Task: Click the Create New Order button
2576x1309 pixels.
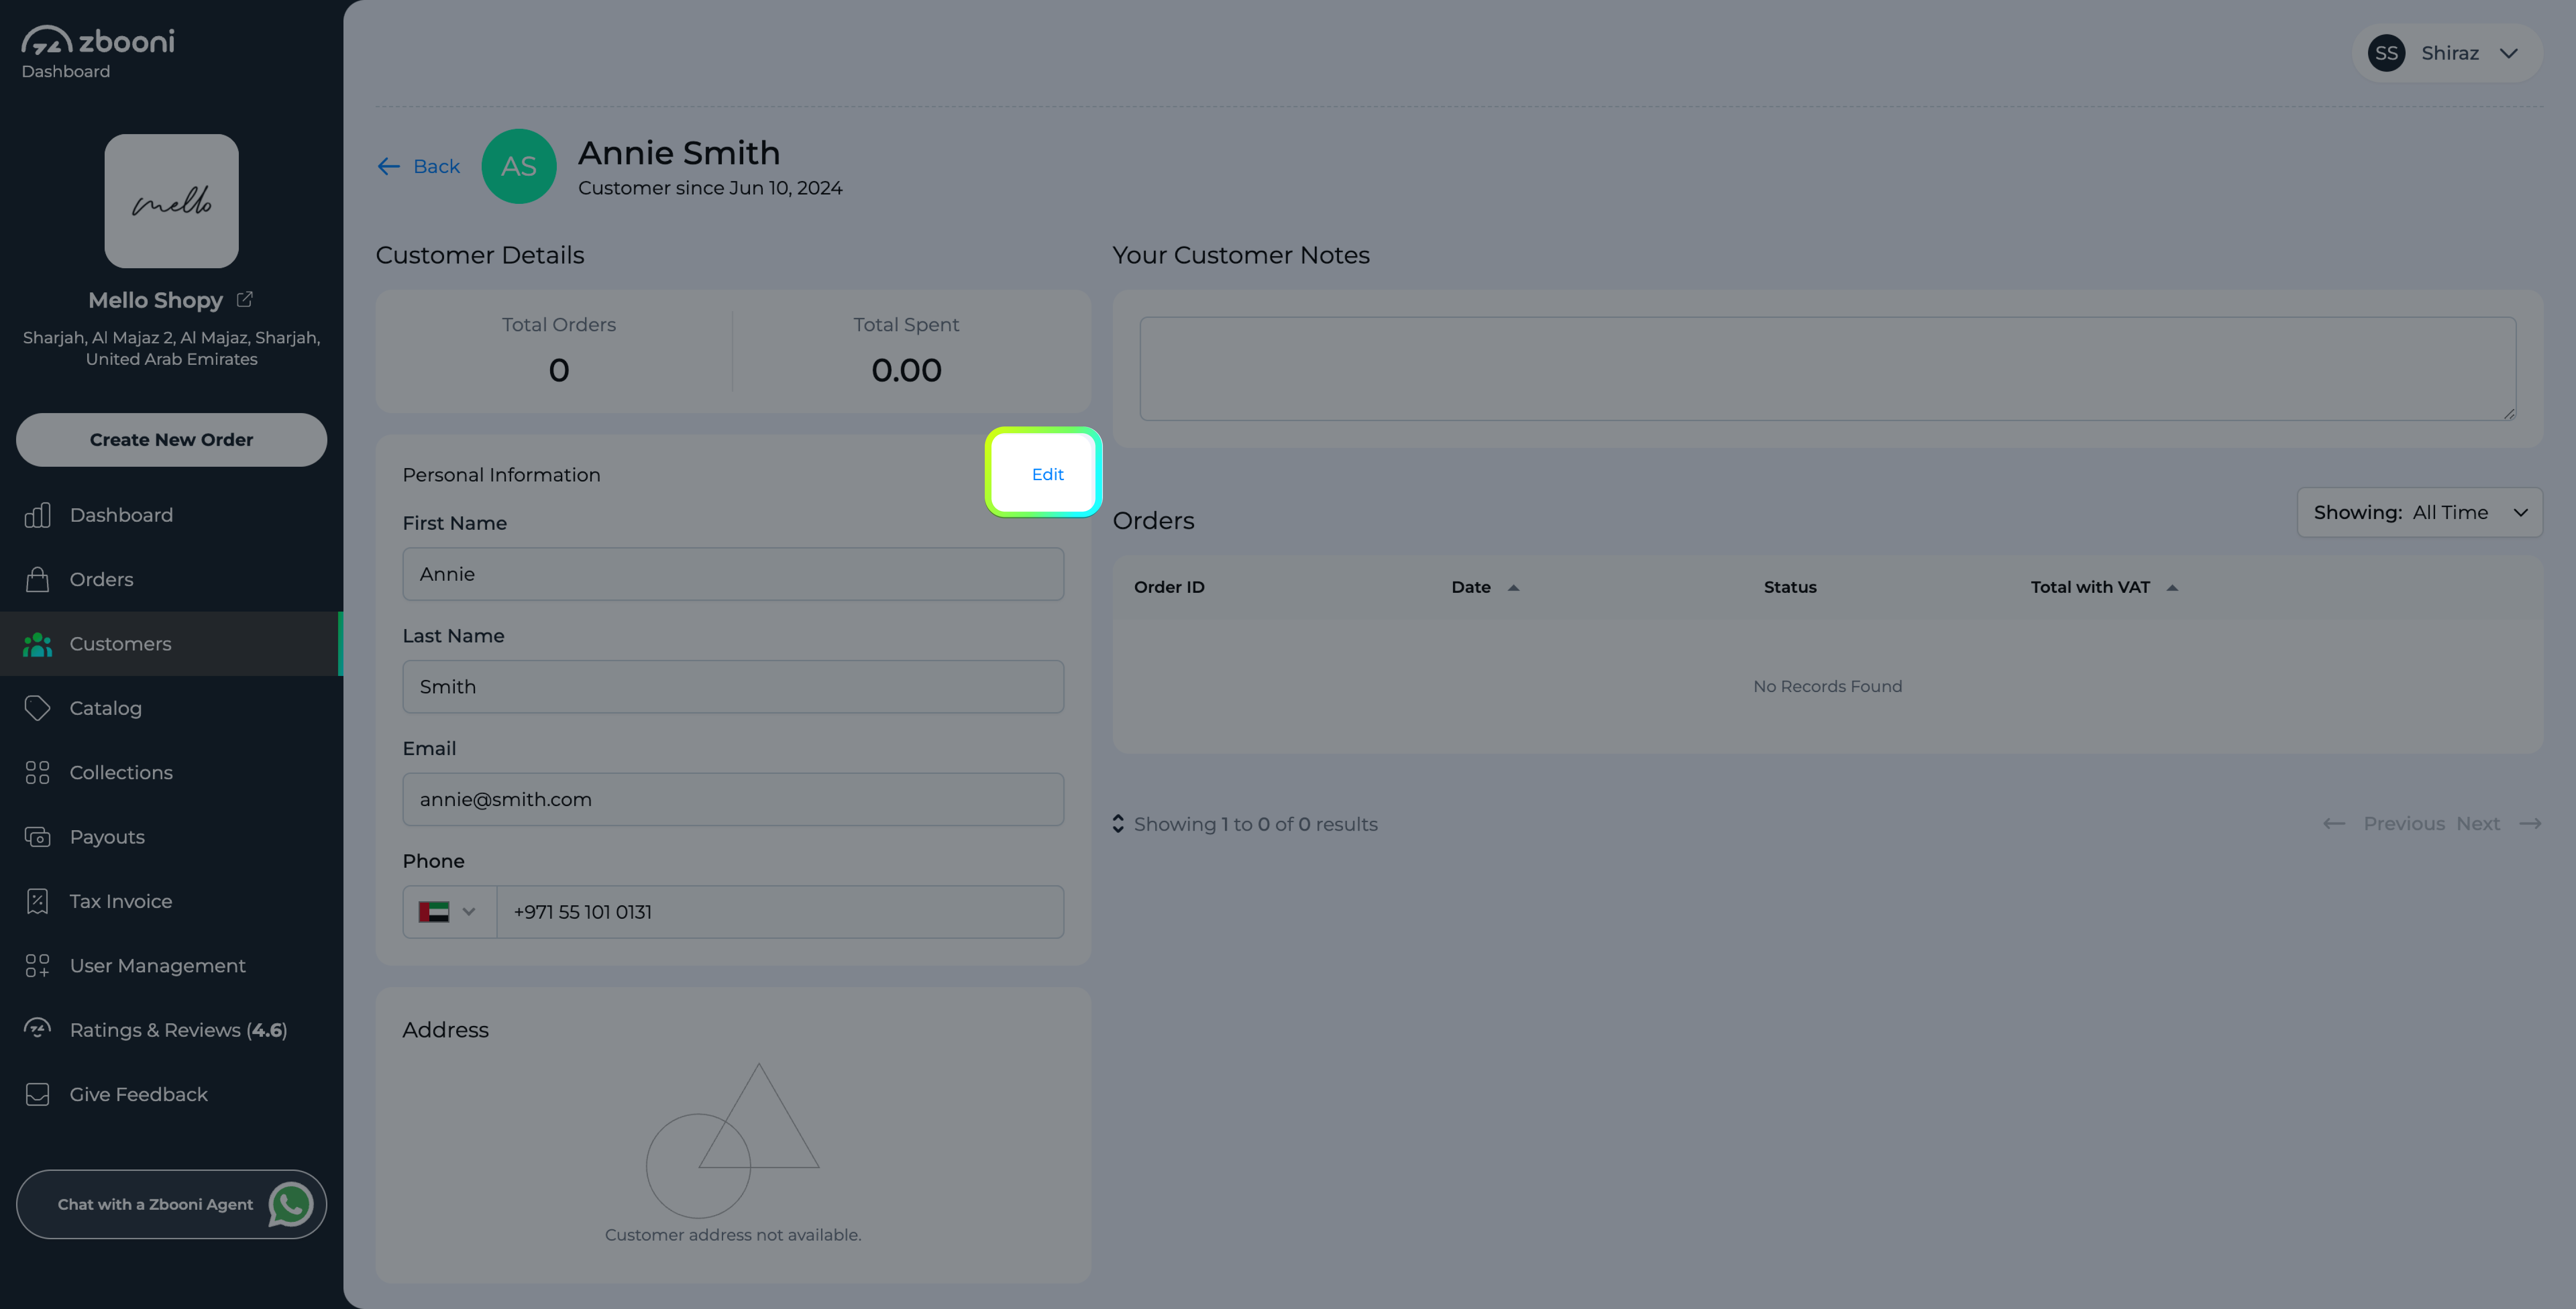Action: pyautogui.click(x=171, y=440)
